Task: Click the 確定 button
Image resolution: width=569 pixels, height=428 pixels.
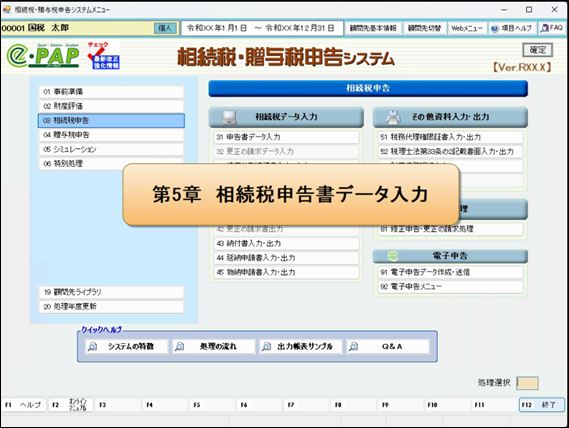Action: coord(537,50)
